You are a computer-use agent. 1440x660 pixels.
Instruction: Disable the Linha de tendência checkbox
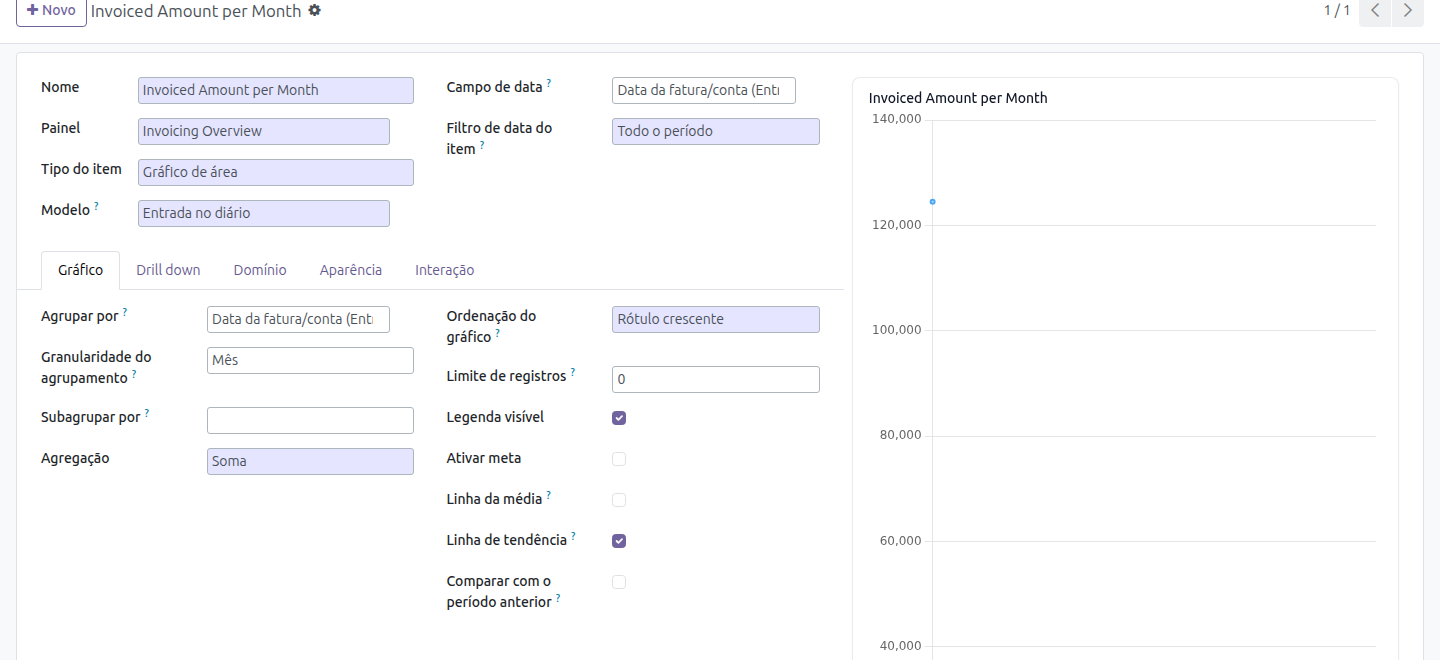(x=619, y=541)
